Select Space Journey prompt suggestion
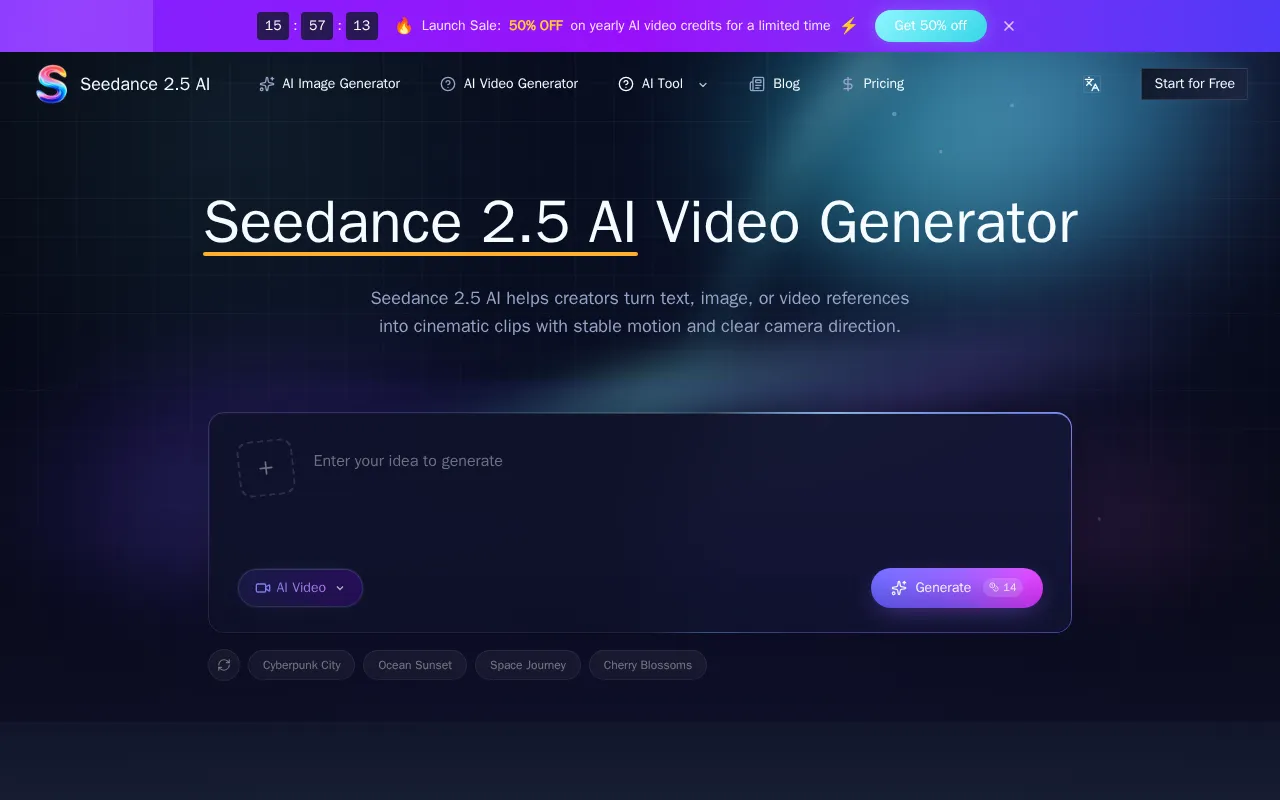The image size is (1280, 800). click(528, 665)
